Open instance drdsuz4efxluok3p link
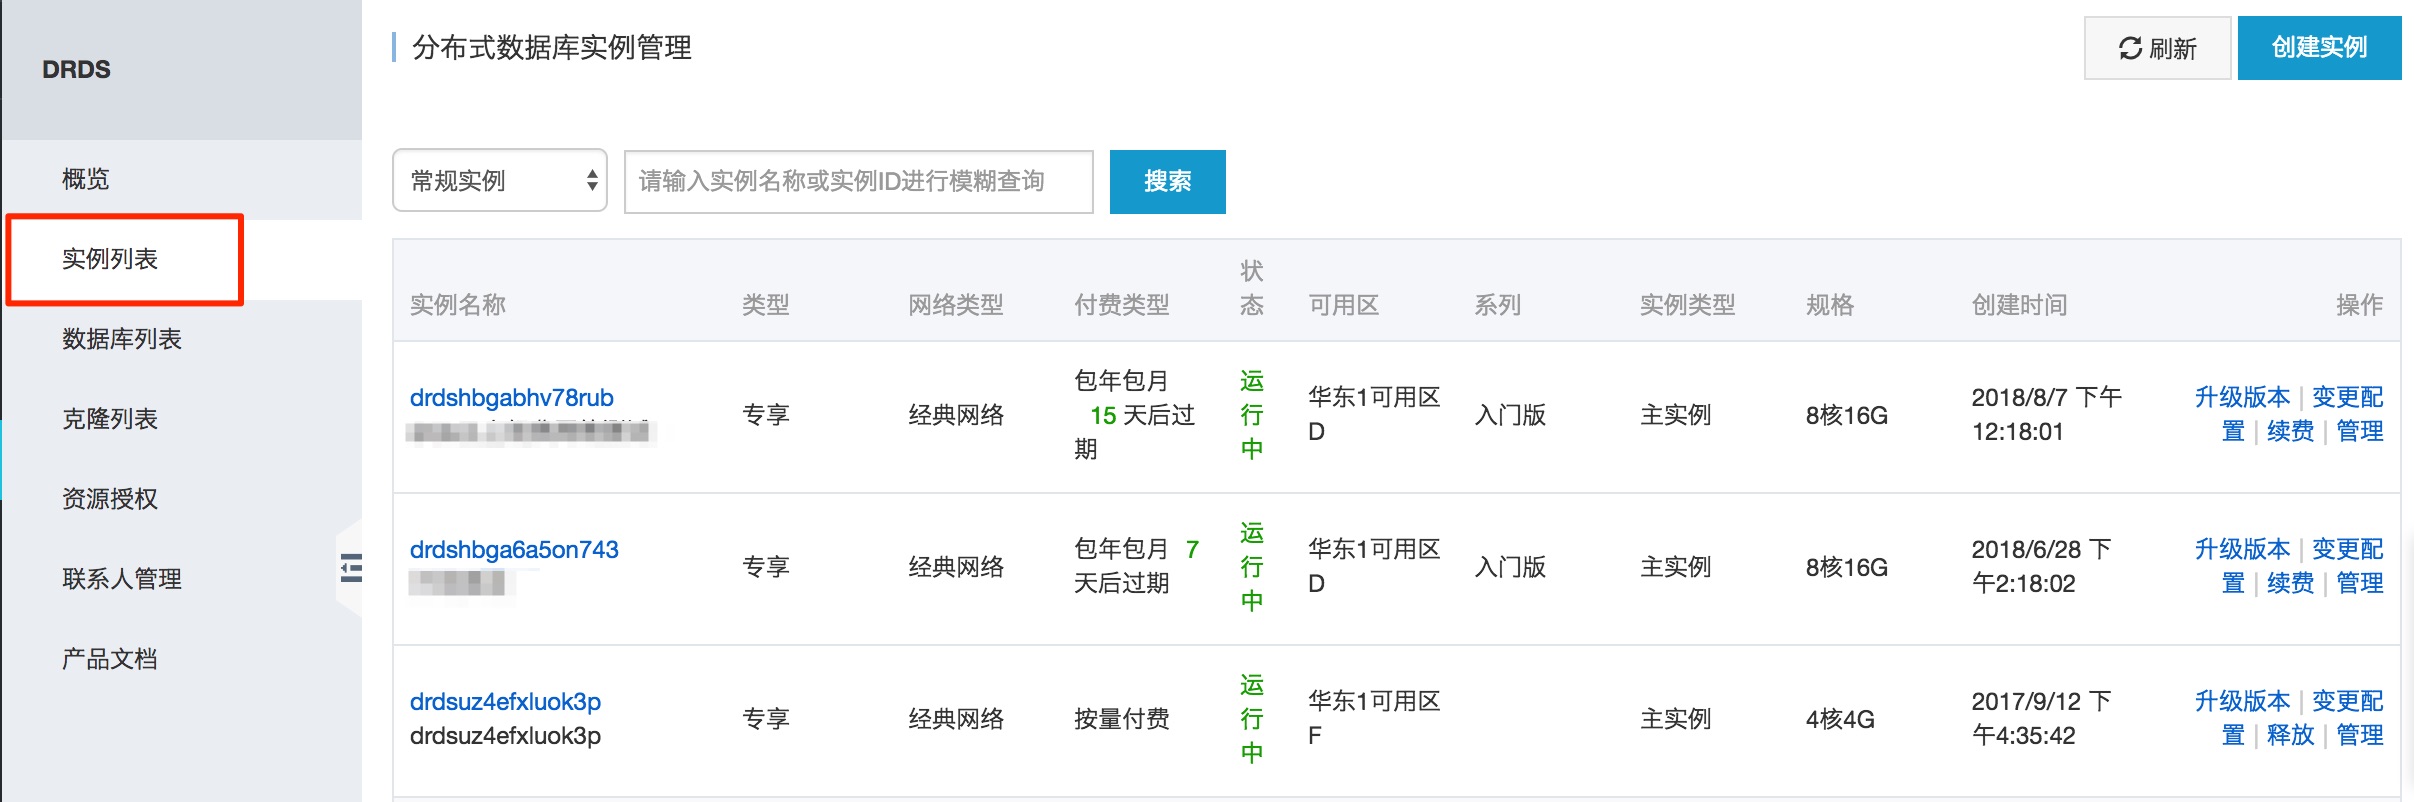The width and height of the screenshot is (2414, 802). point(505,702)
